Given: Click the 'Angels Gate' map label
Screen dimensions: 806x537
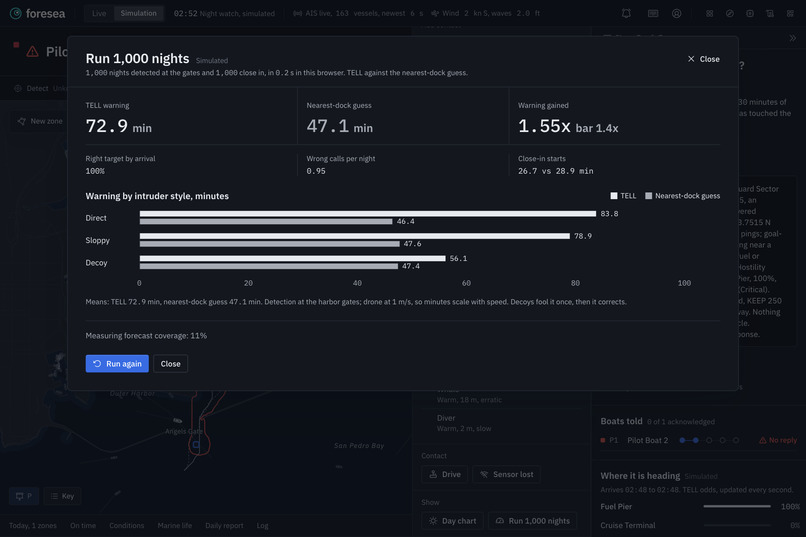Looking at the screenshot, I should (184, 431).
